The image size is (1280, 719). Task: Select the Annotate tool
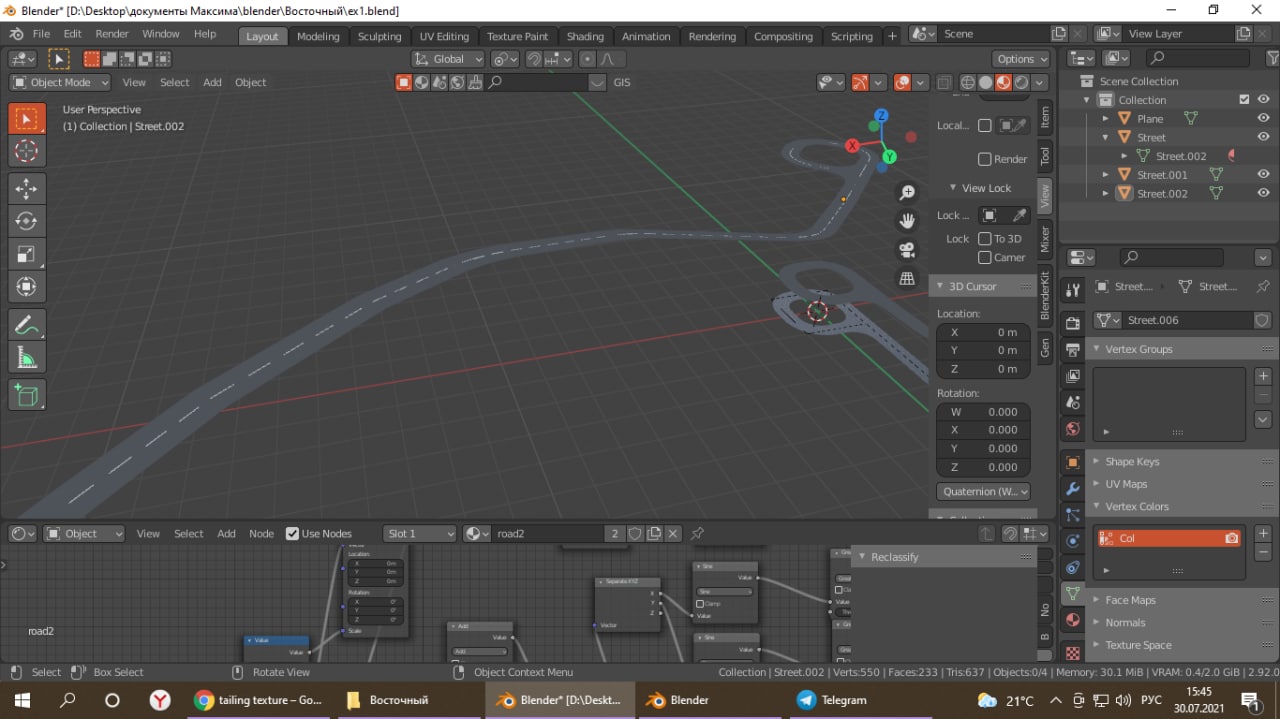[x=27, y=325]
